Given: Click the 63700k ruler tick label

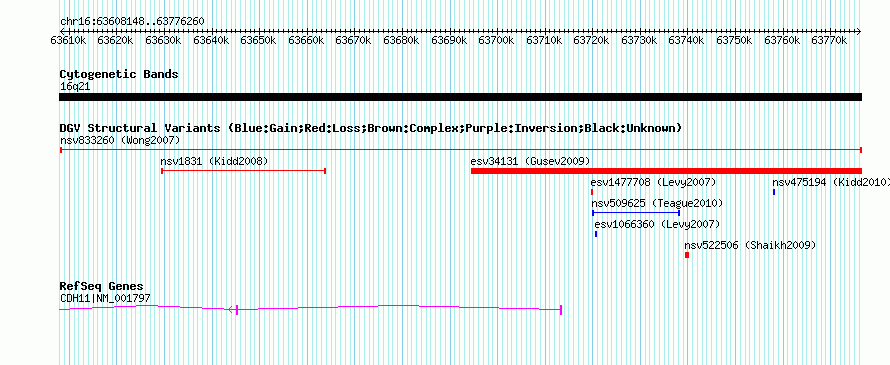Looking at the screenshot, I should click(x=497, y=40).
